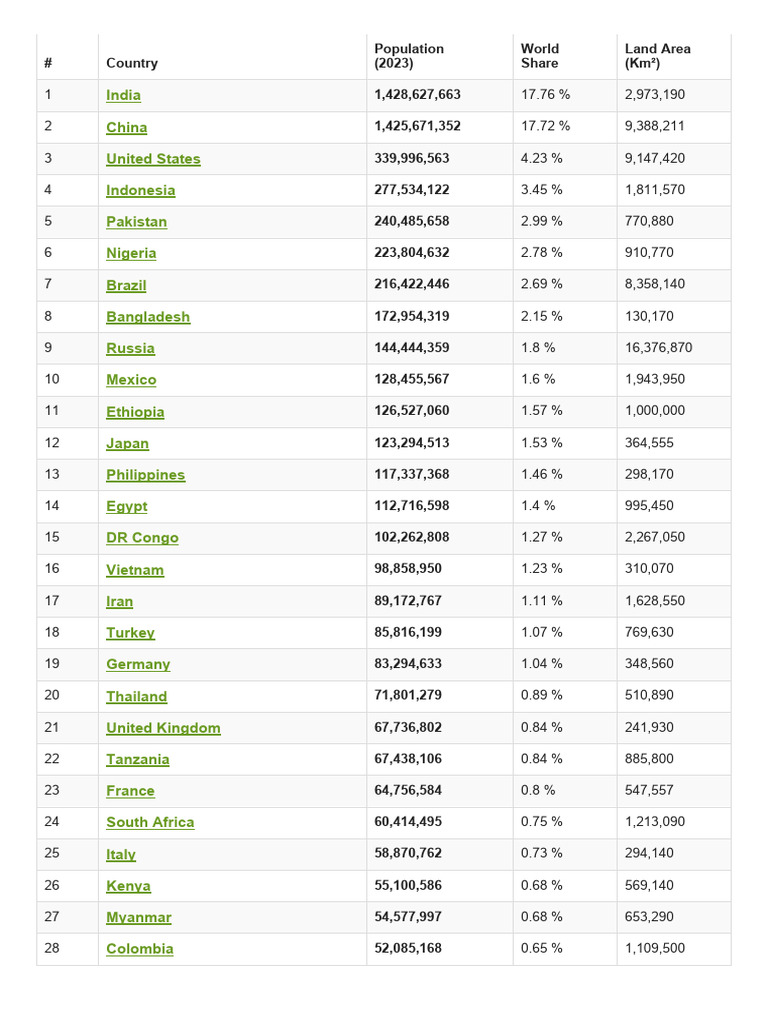
Task: Open the Russia country link
Action: pos(130,348)
